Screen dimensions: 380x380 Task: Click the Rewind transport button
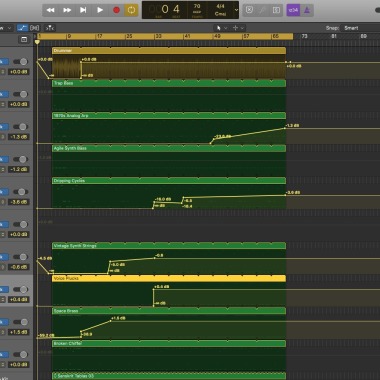tap(50, 10)
